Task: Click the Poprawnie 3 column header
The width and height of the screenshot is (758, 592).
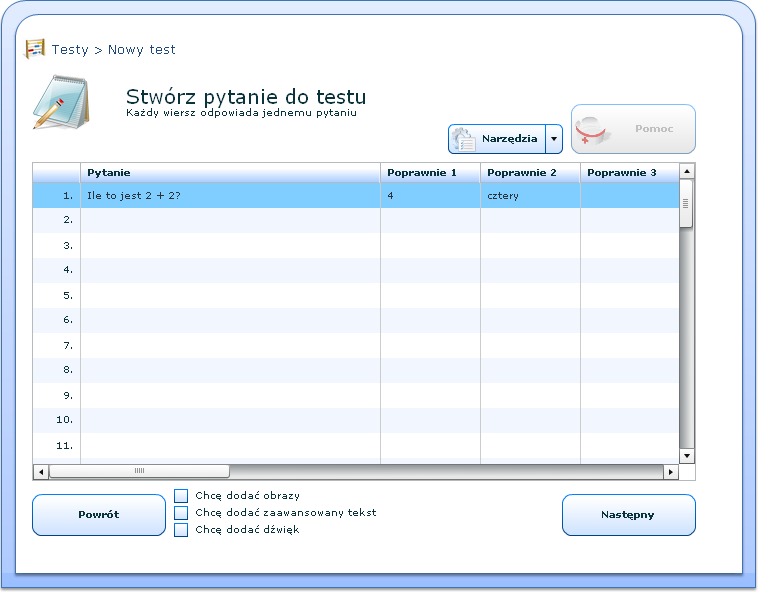Action: (630, 173)
